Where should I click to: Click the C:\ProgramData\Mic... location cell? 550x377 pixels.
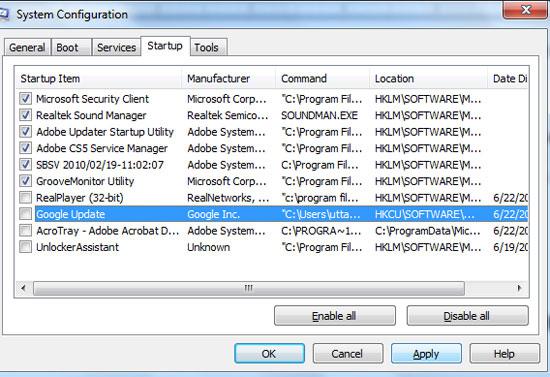428,231
